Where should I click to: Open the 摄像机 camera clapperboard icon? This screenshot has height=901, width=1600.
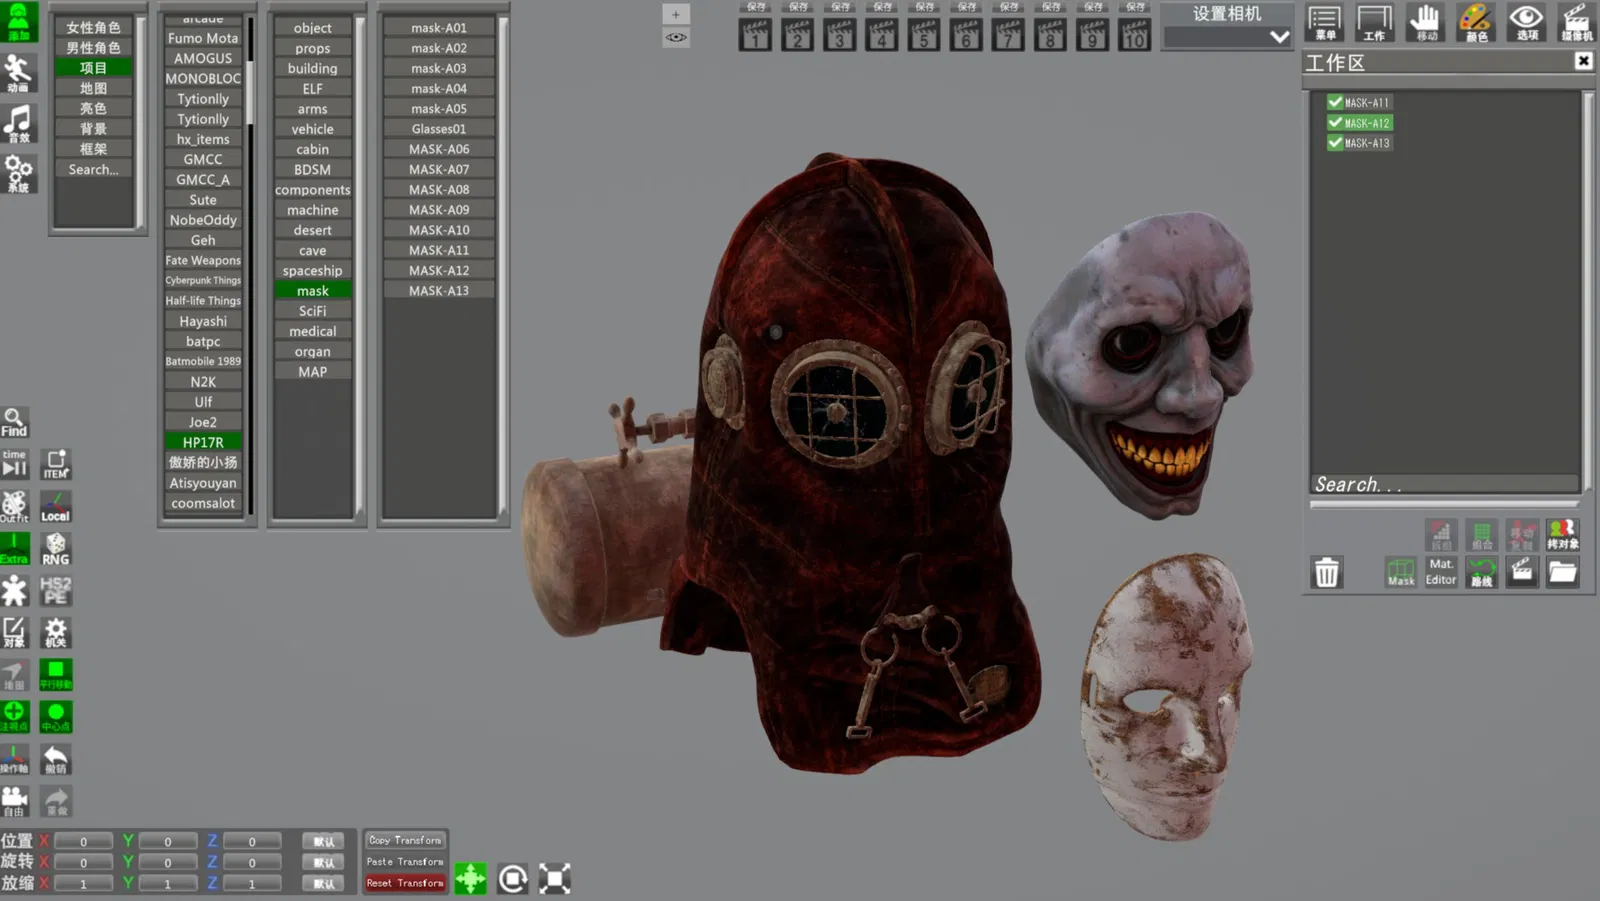click(x=1577, y=22)
